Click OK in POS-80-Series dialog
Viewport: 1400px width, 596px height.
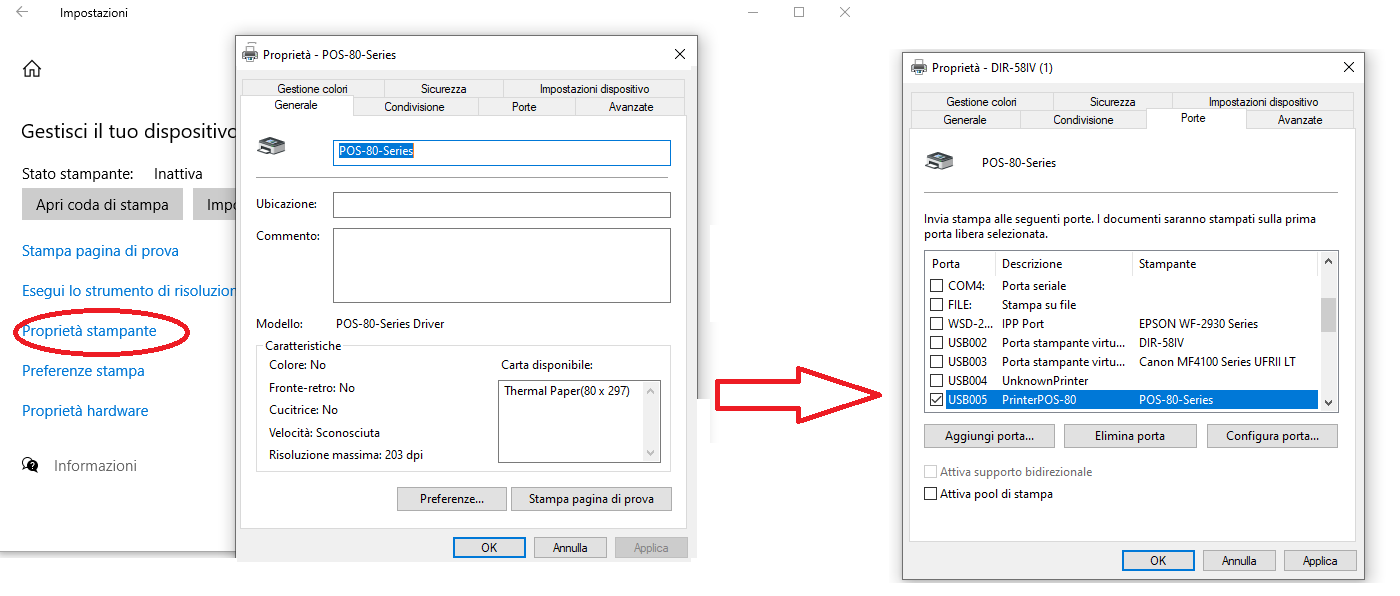pyautogui.click(x=489, y=548)
